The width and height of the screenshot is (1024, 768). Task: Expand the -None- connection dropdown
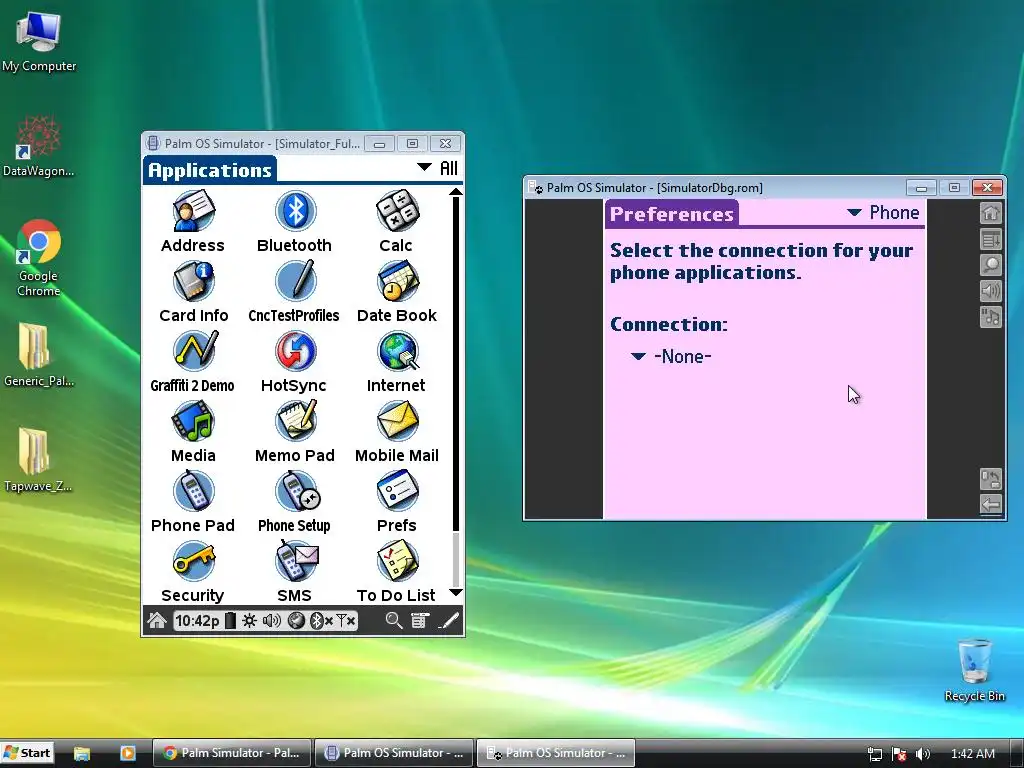pos(671,356)
